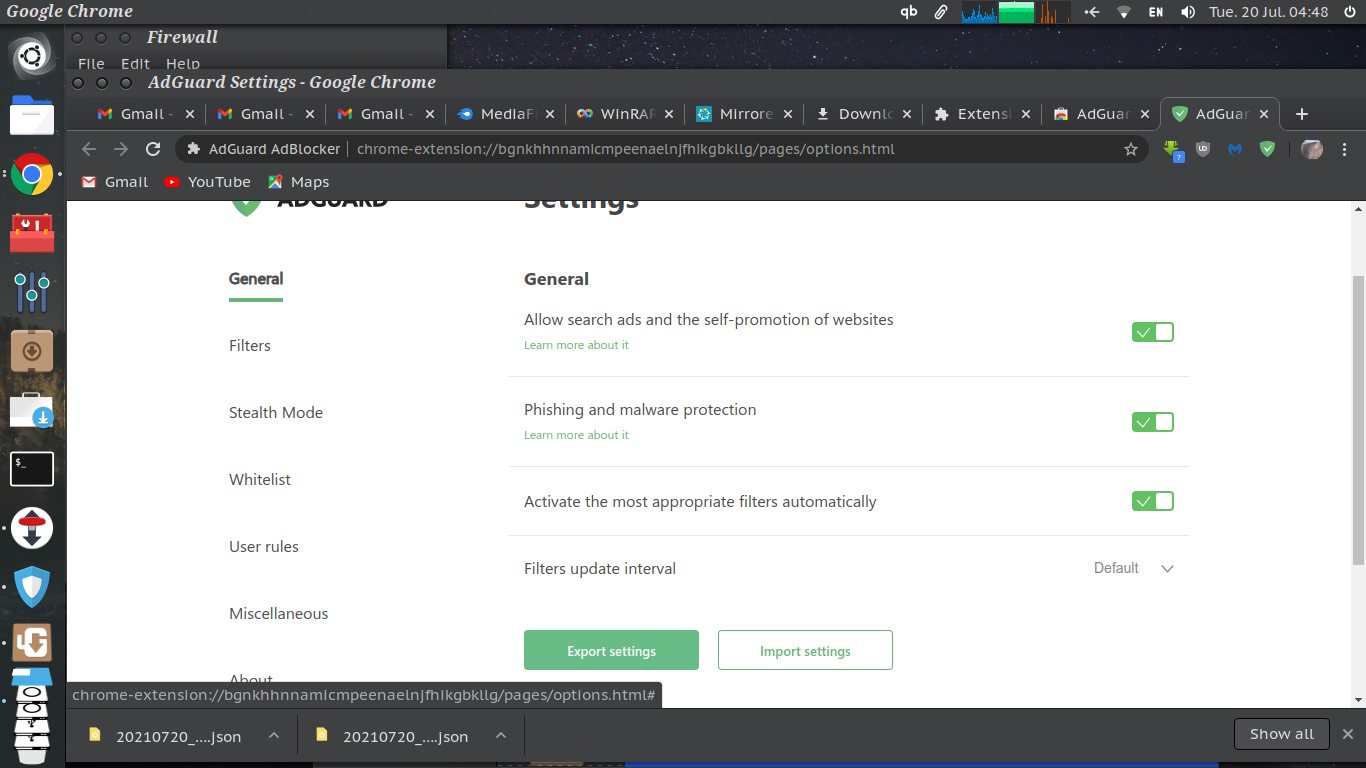Open the Malwarebytes extension icon

point(1235,149)
